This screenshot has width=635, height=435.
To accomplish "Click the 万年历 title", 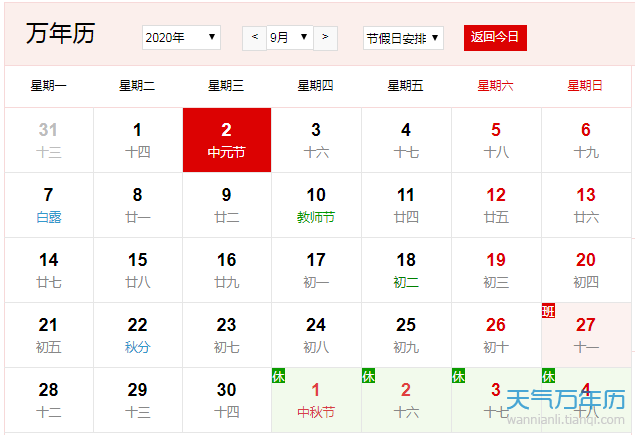I will 61,33.
